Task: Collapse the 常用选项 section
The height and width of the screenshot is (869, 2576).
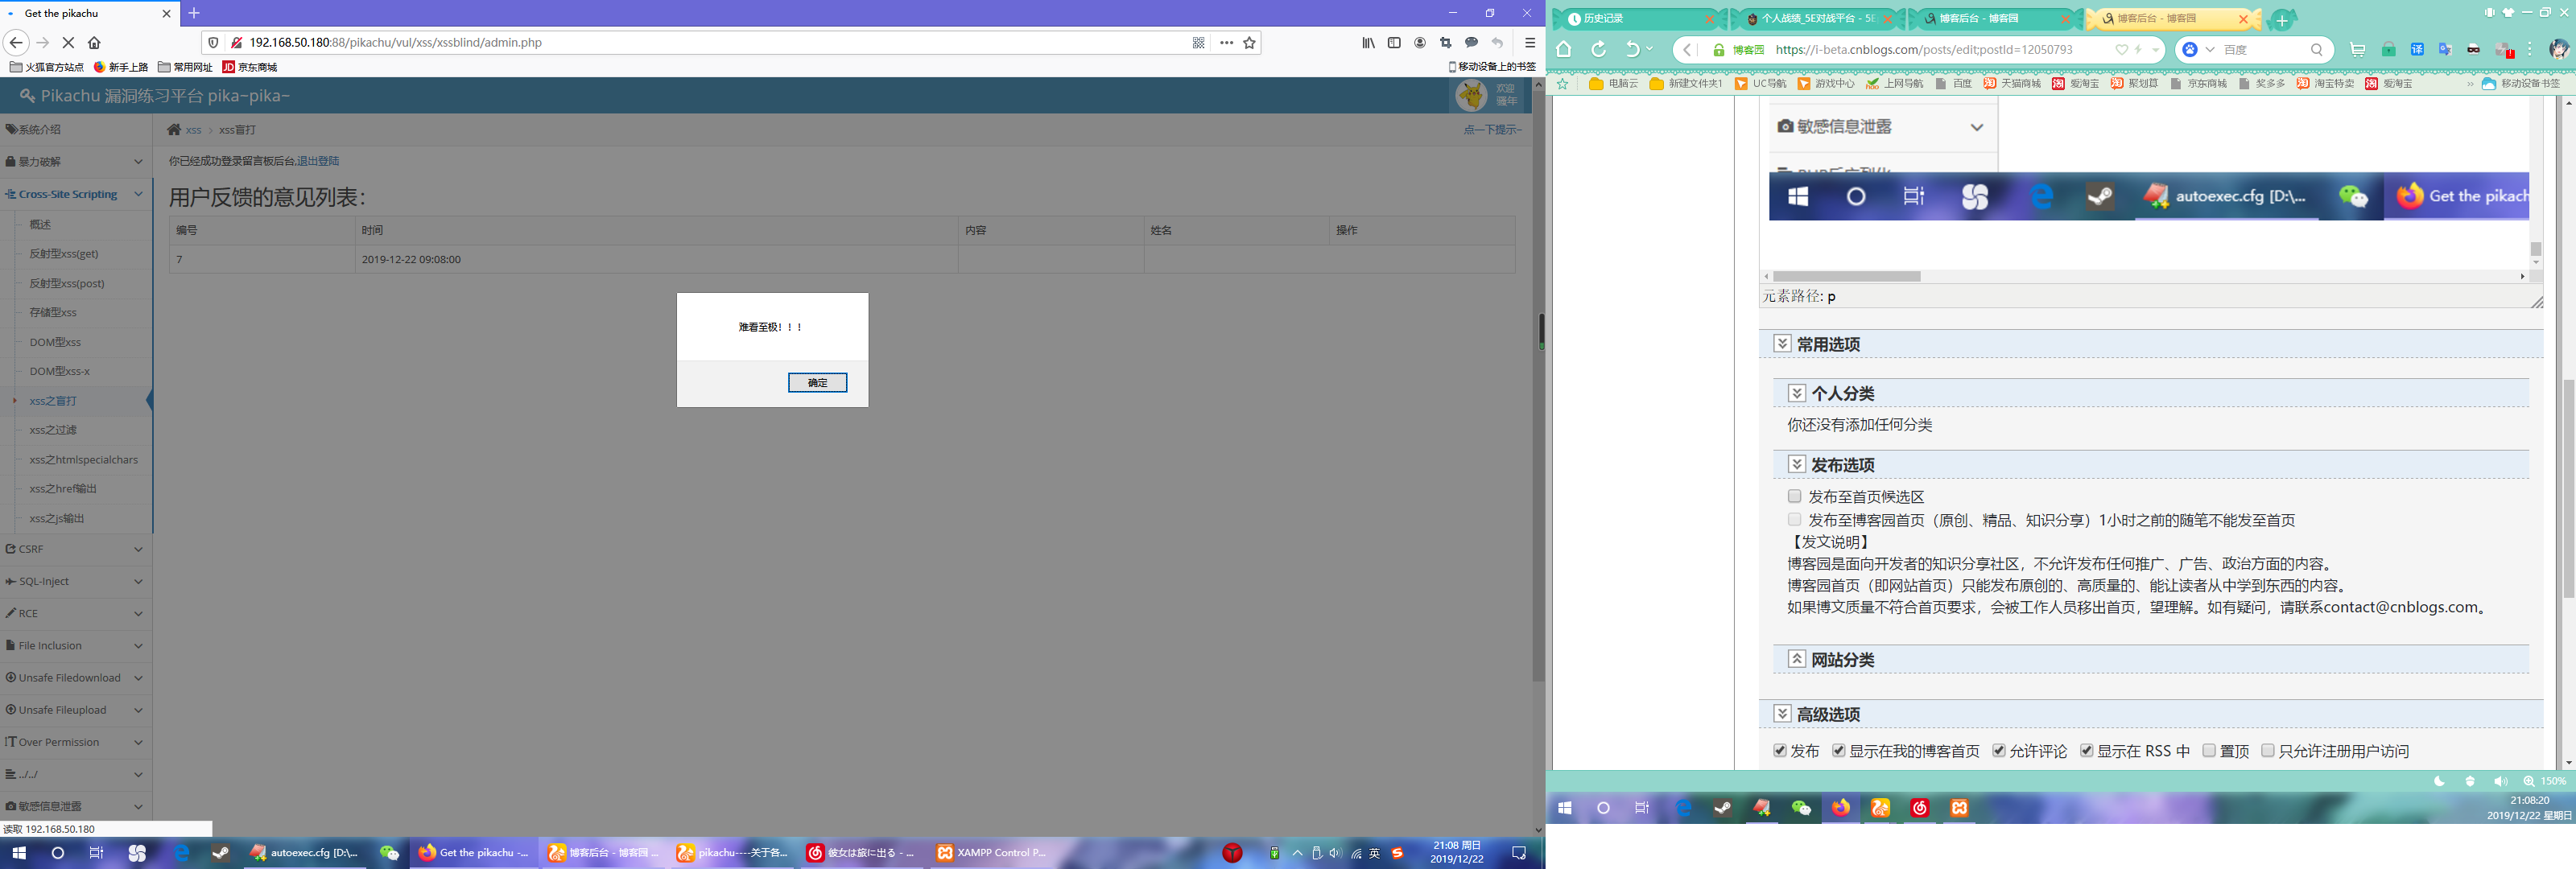Action: coord(1782,344)
